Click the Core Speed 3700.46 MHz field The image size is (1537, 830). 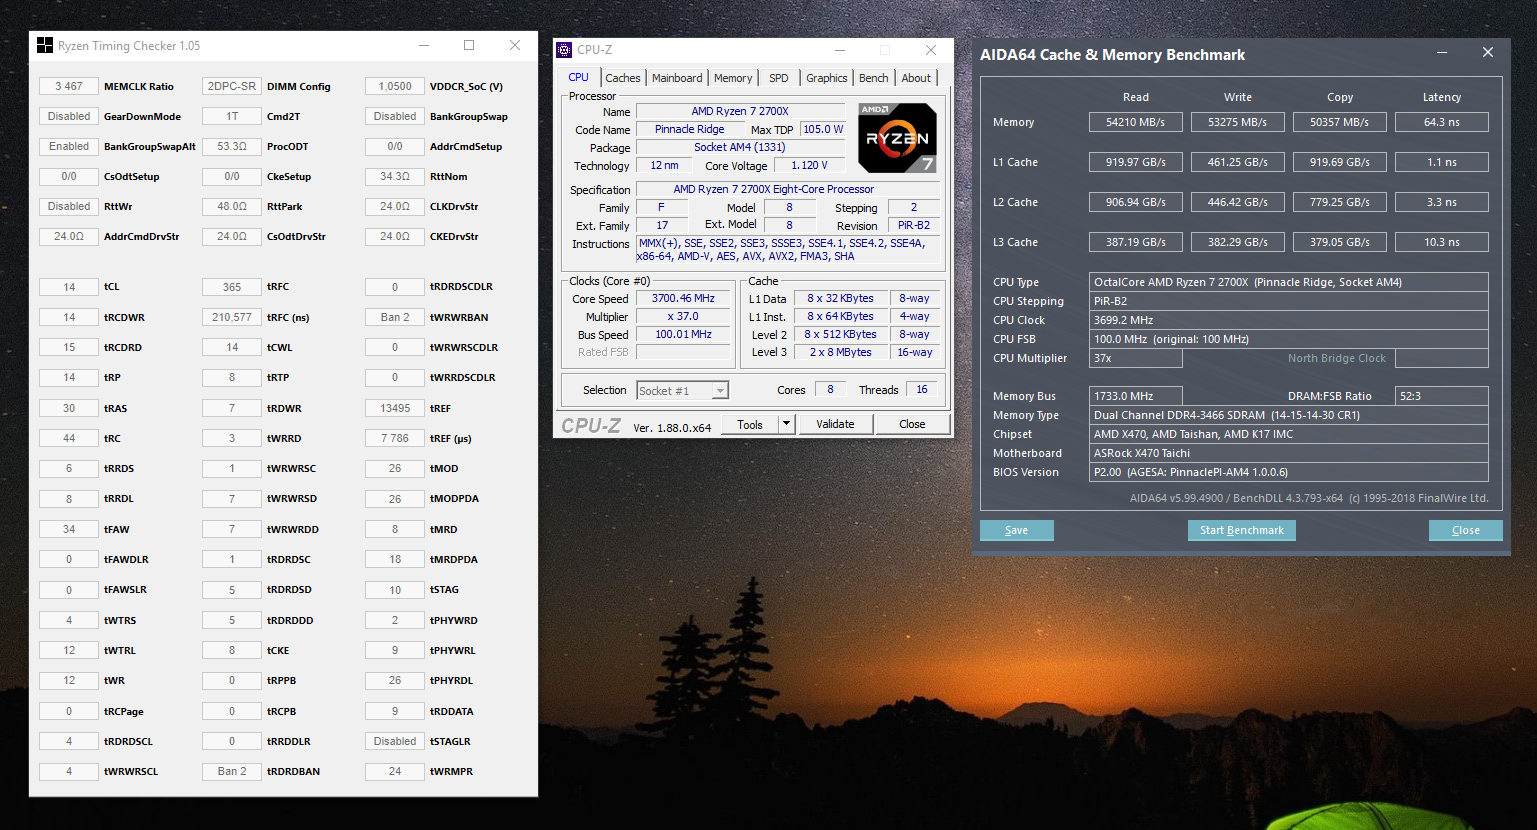684,298
